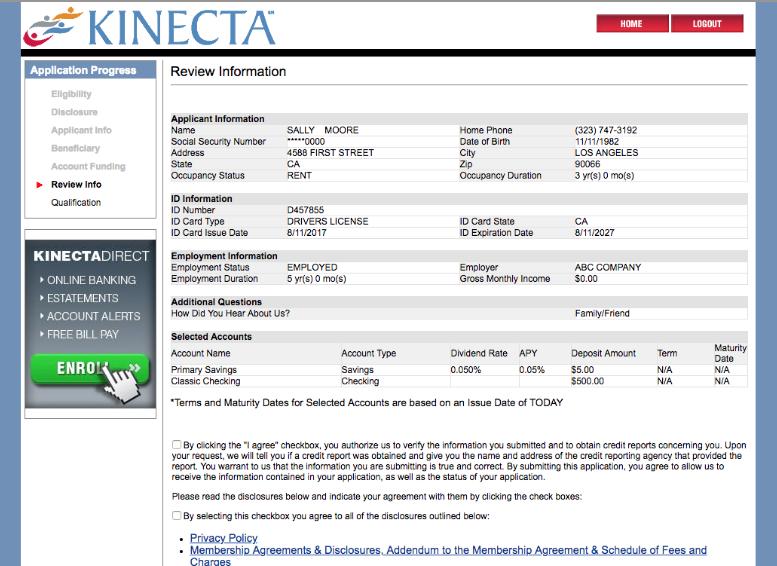Click the ID card issue date 8/11/2017
This screenshot has width=777, height=566.
307,232
